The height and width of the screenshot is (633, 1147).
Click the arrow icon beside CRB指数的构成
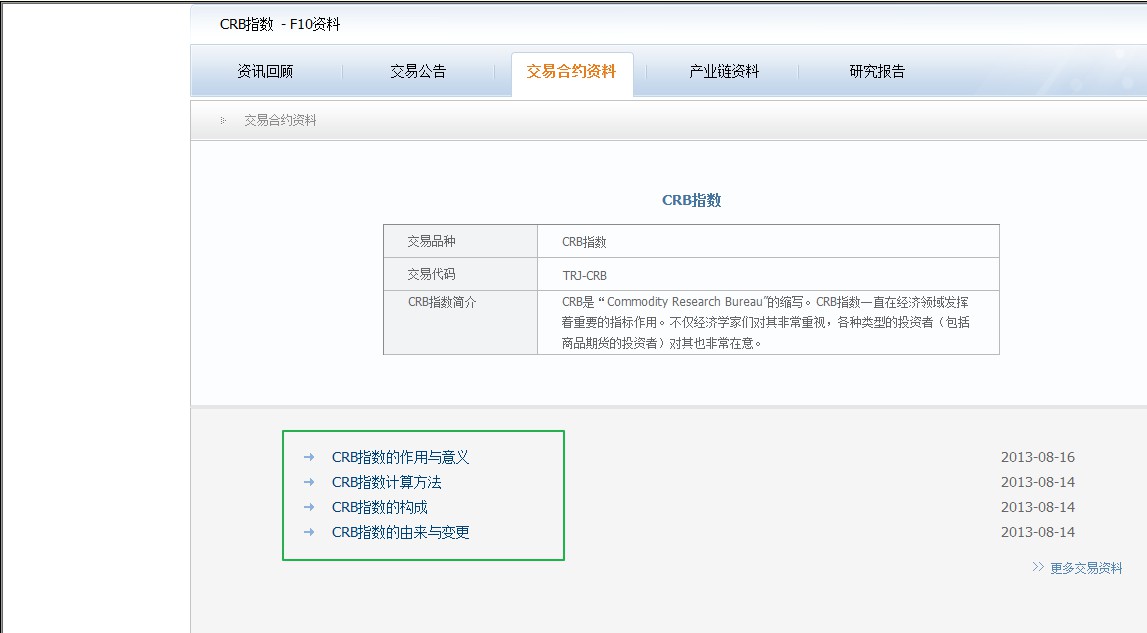point(309,507)
